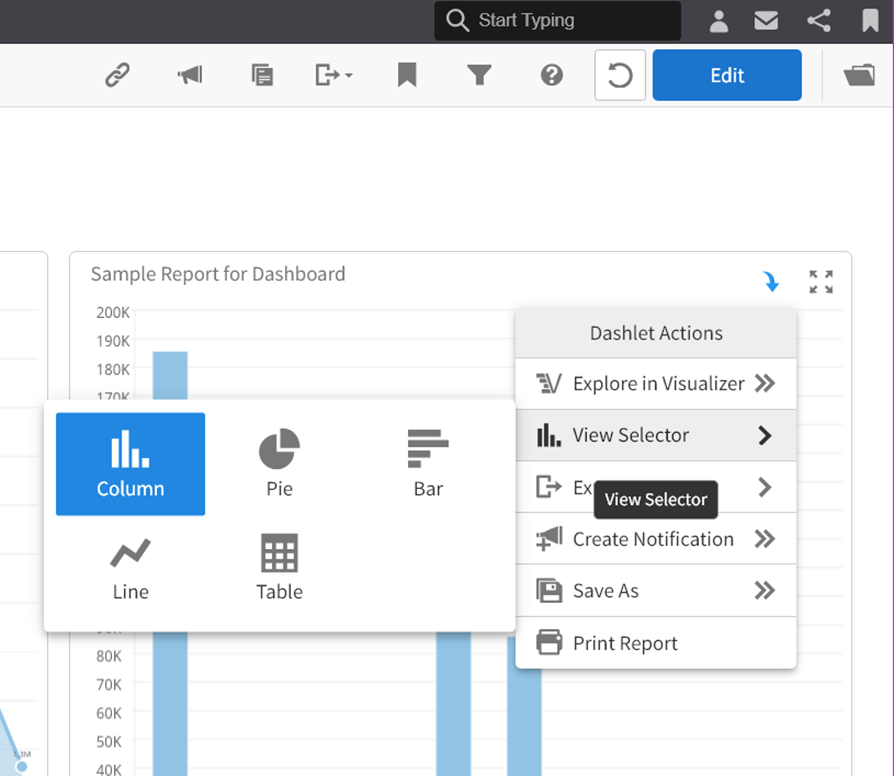Open the mail envelope icon

click(766, 21)
